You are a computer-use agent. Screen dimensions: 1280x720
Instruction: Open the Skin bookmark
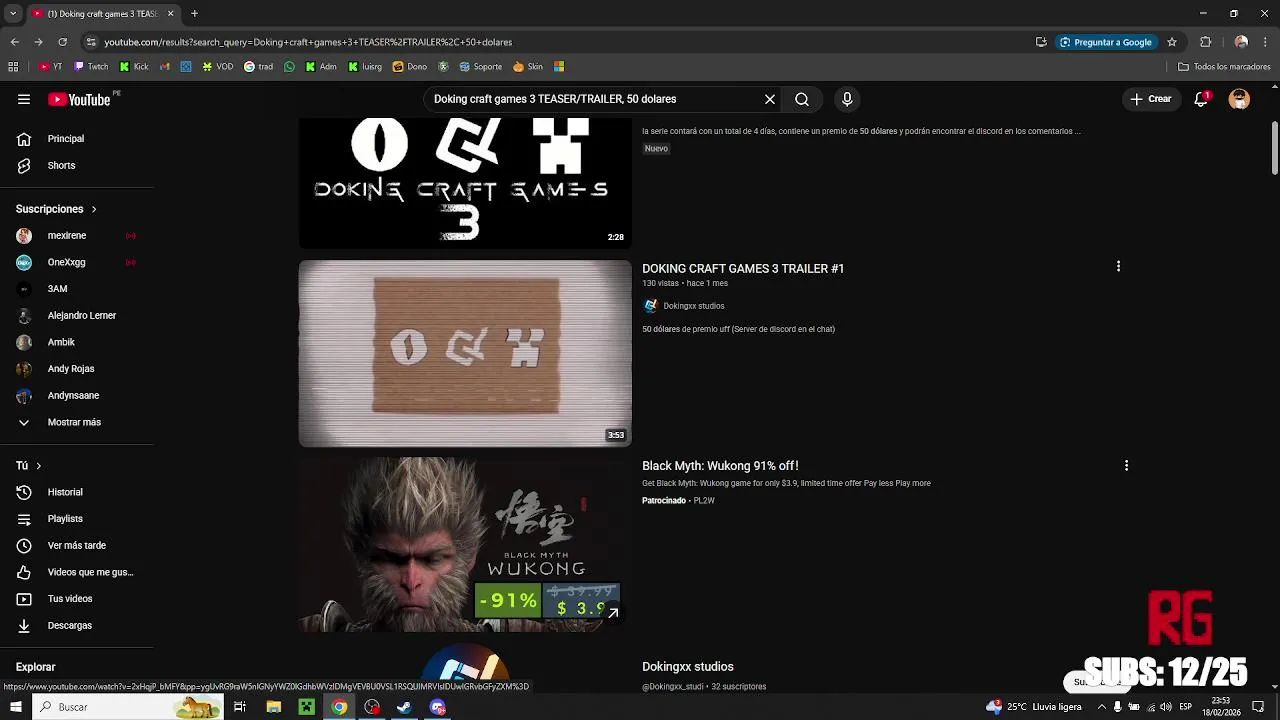(x=527, y=67)
